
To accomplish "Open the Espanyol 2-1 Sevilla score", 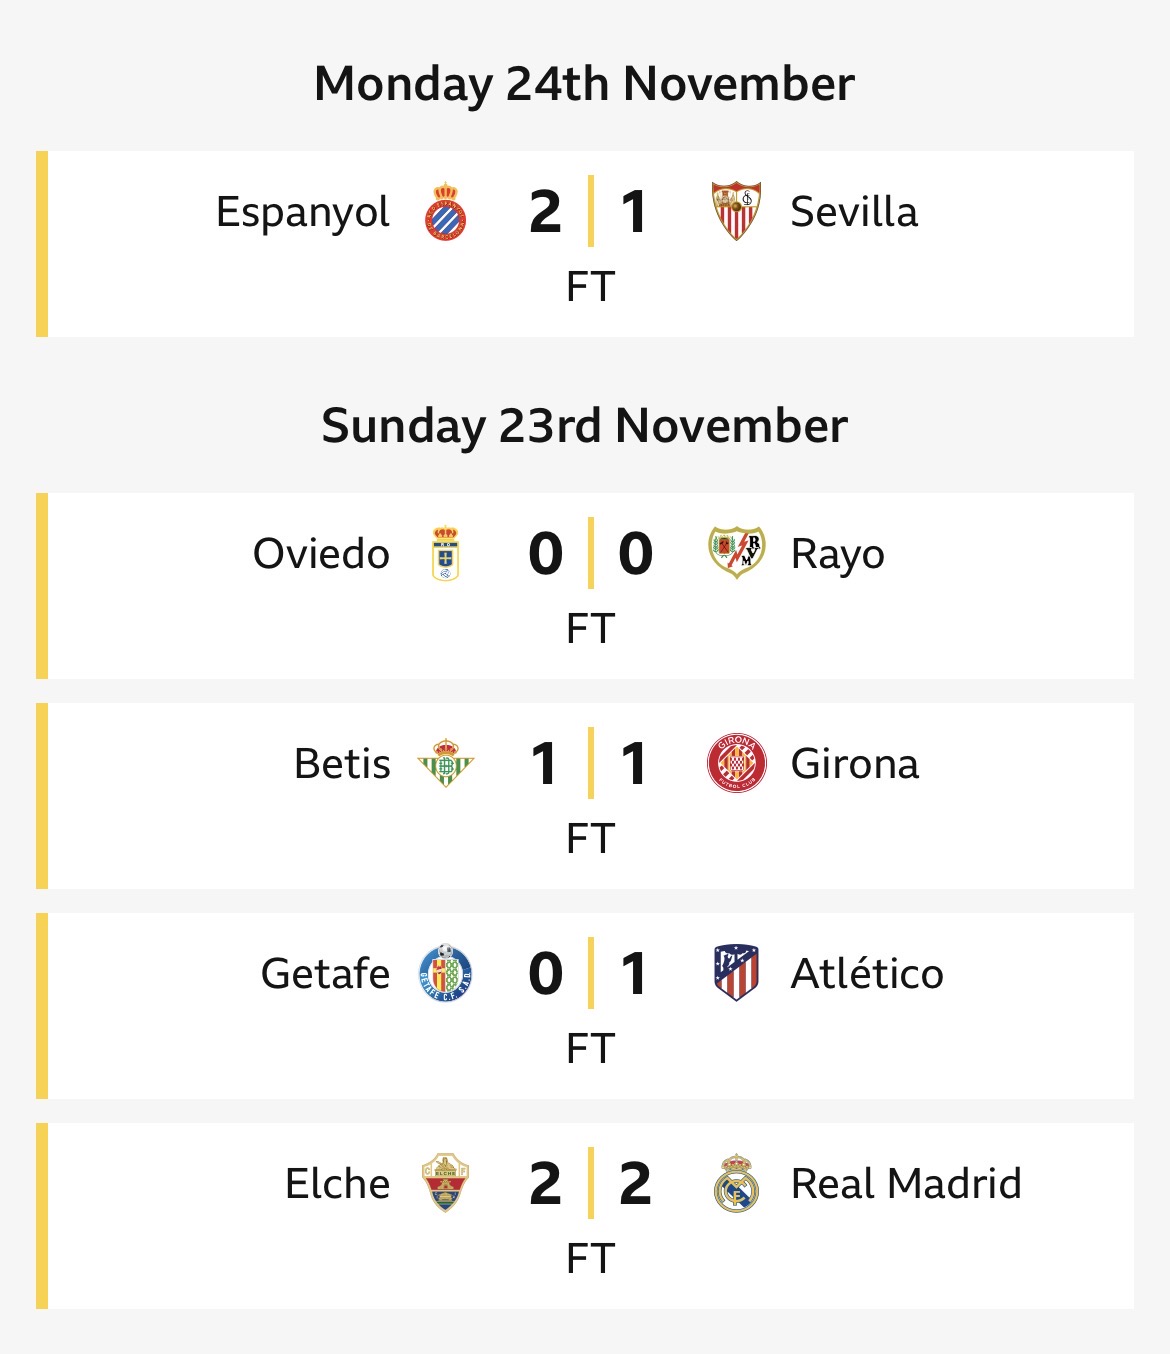I will (590, 212).
